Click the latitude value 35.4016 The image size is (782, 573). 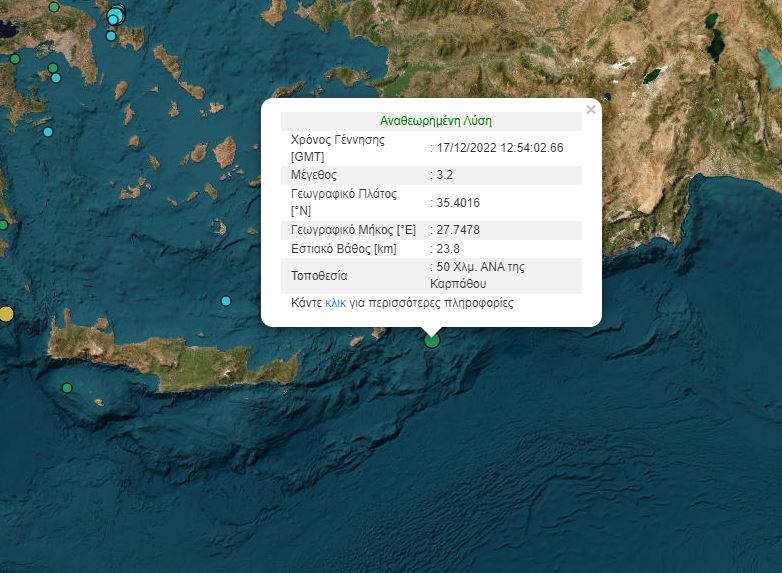click(458, 202)
